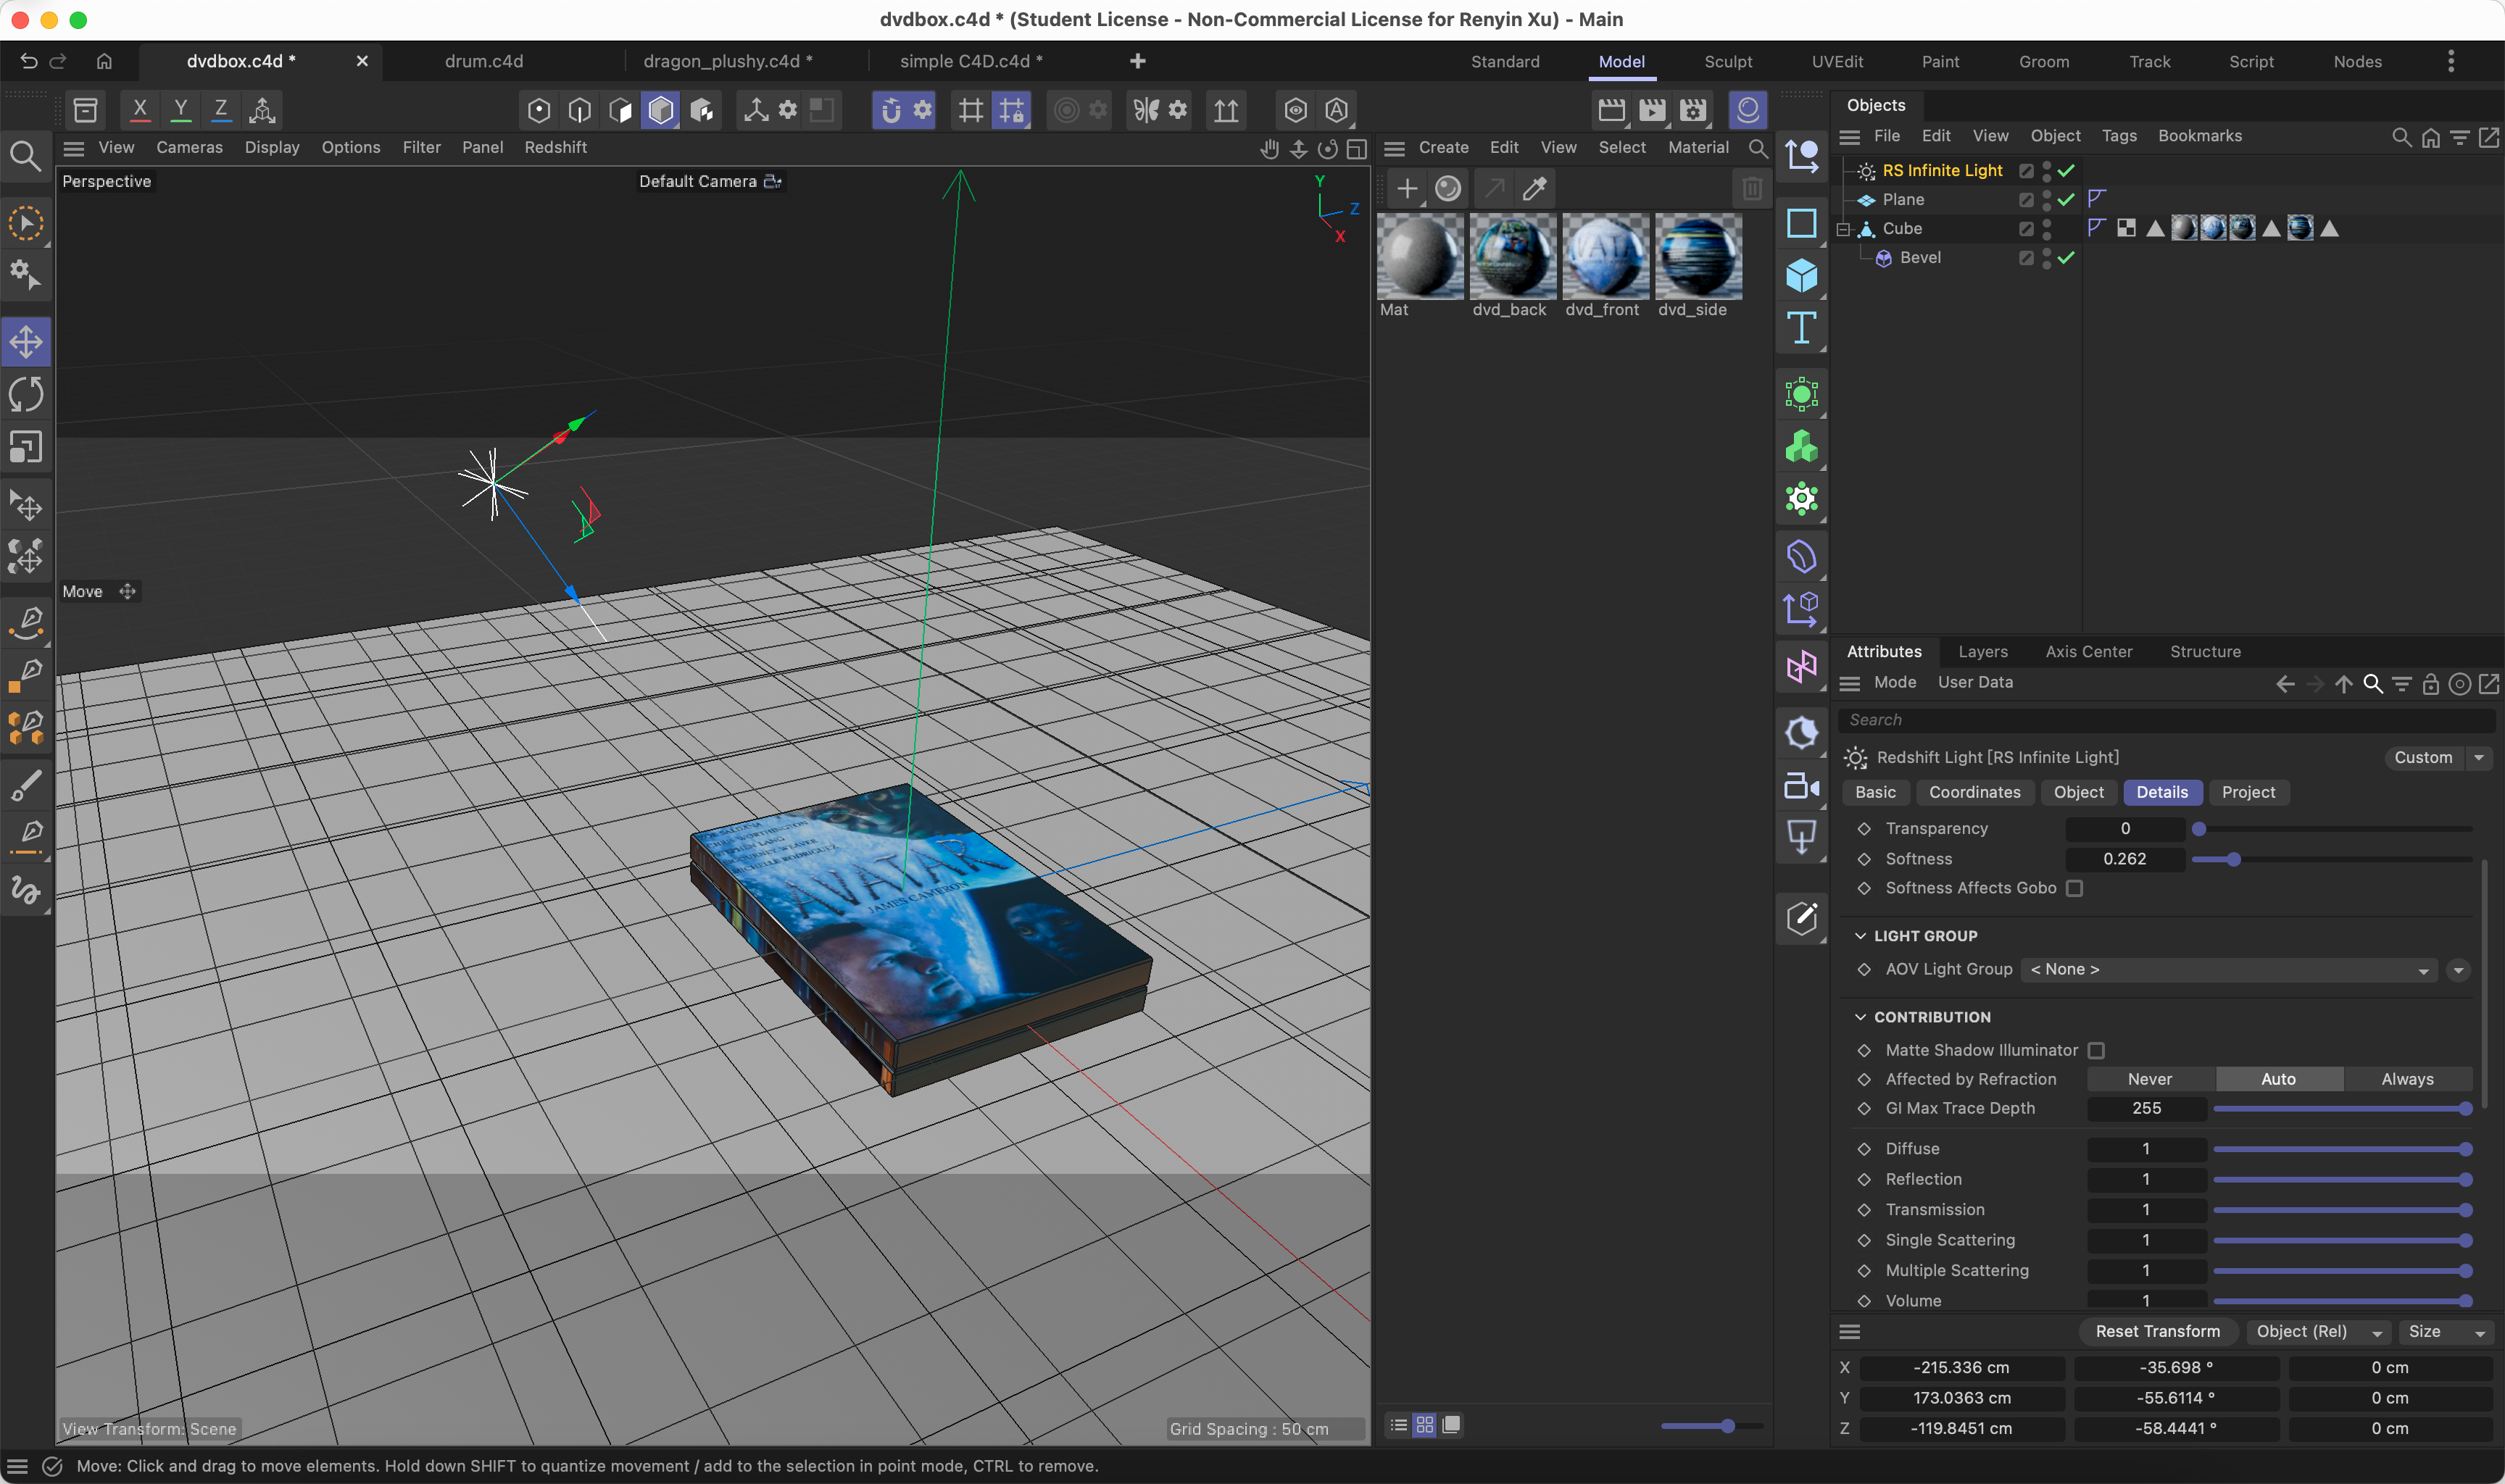Activate the Move tool
Screen dimensions: 2505x1484
pos(27,341)
